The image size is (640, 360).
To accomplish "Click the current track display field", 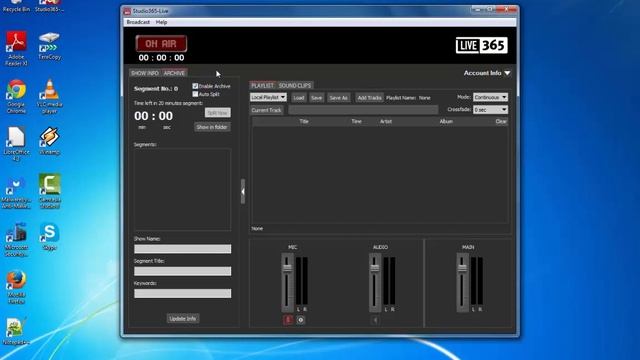I will pyautogui.click(x=363, y=110).
